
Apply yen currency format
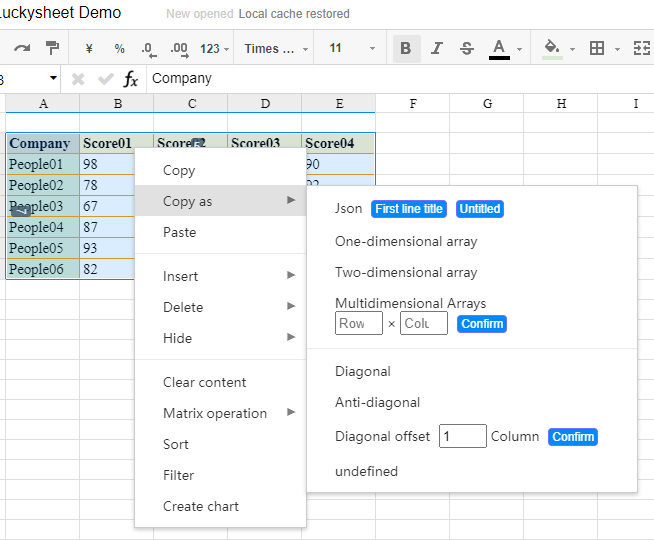point(89,49)
